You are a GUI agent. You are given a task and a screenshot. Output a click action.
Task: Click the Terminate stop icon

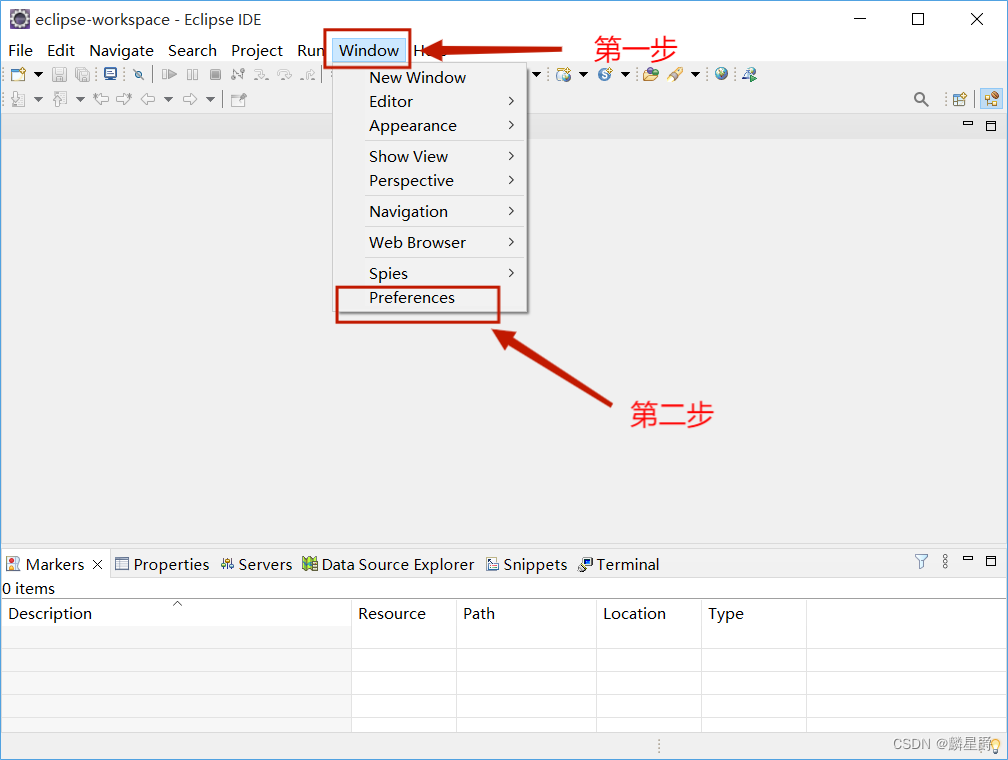(x=215, y=75)
